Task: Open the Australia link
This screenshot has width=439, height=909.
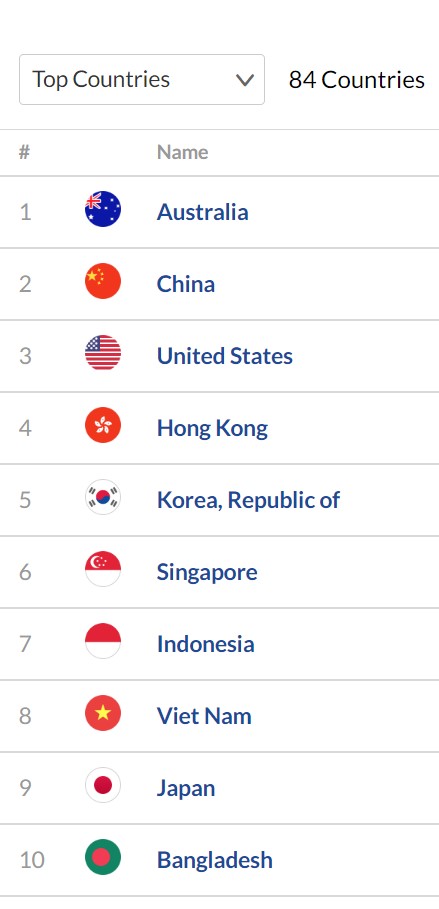Action: click(x=202, y=212)
